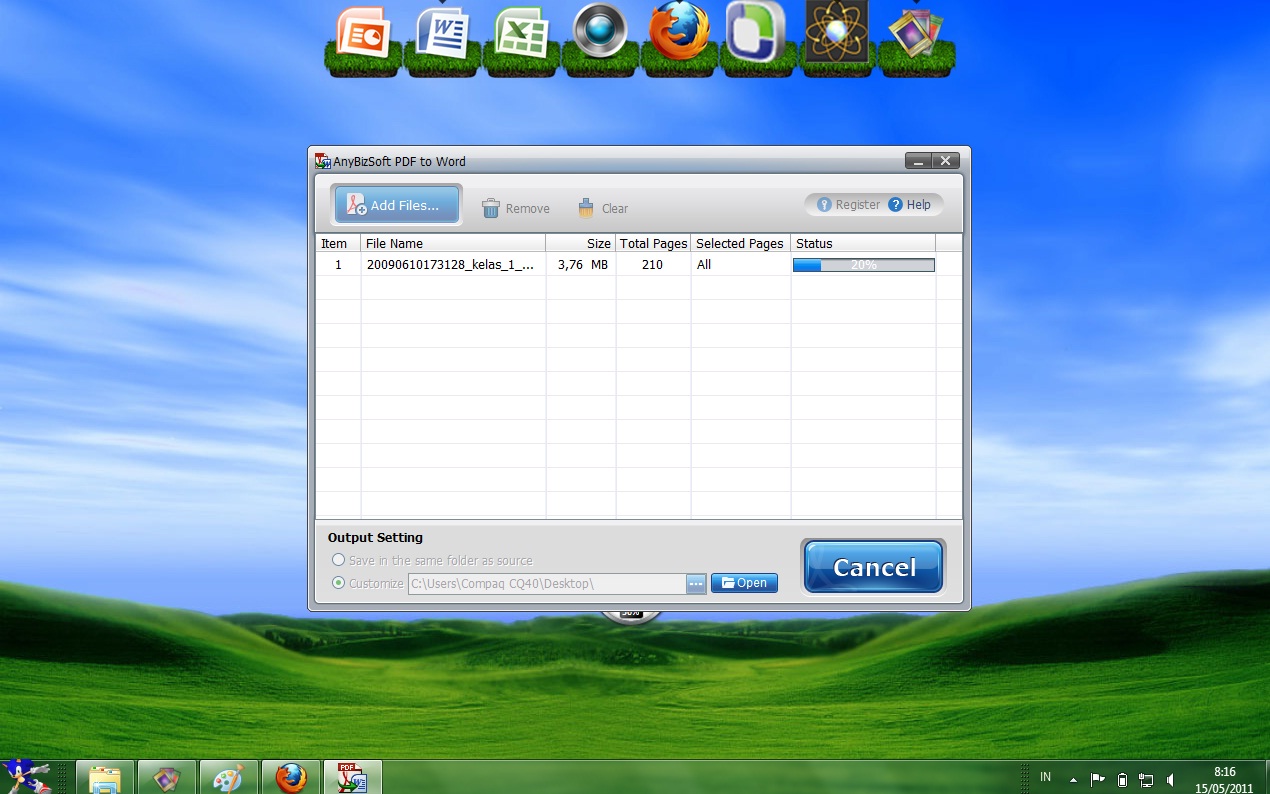Click the camera lens dock icon

pyautogui.click(x=600, y=30)
